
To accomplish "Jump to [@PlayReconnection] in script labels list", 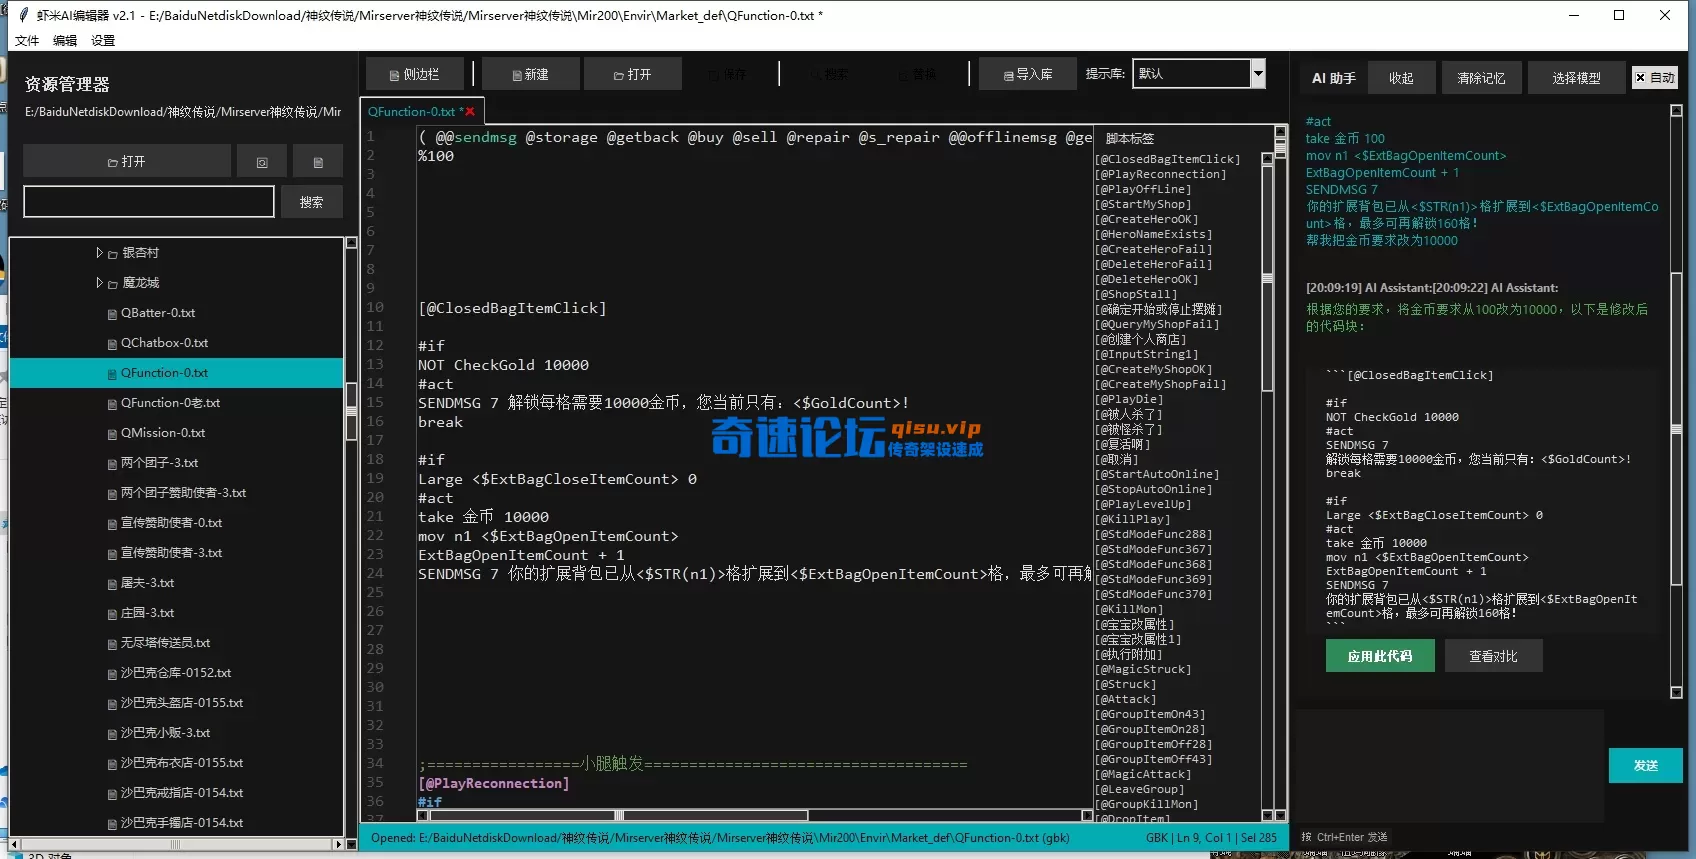I will 1160,174.
